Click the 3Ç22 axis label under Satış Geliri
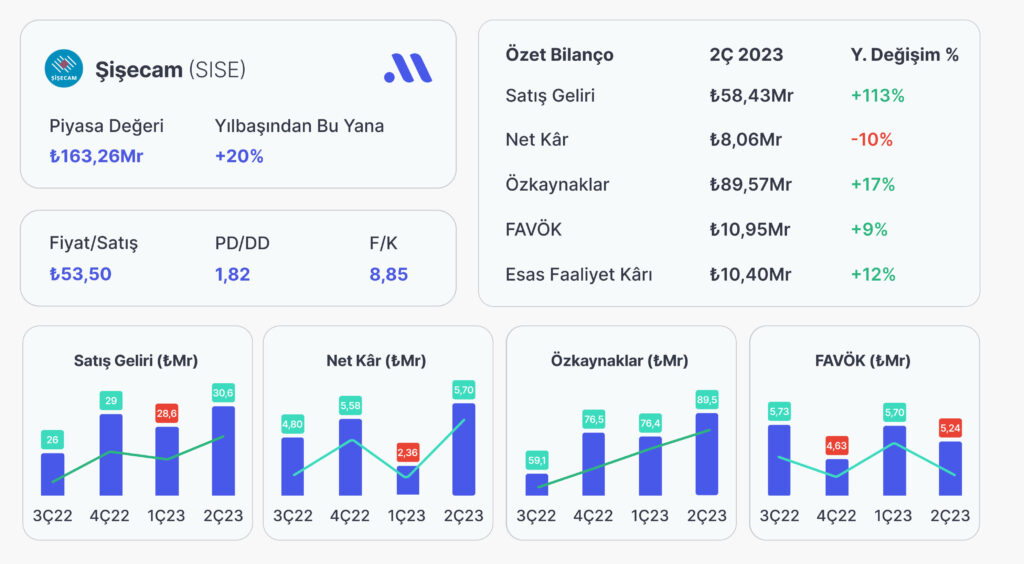 click(53, 516)
